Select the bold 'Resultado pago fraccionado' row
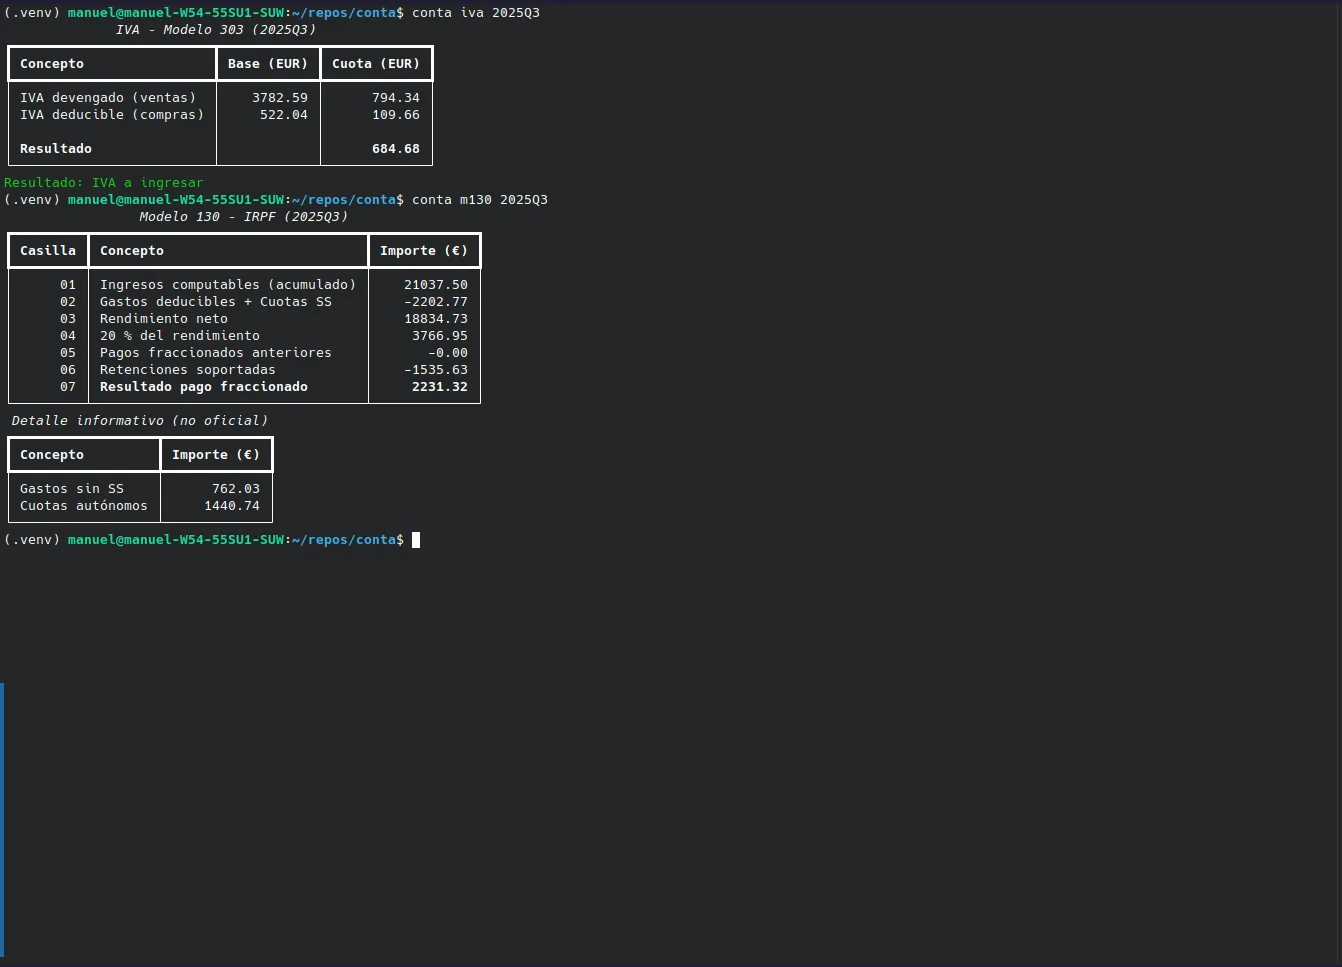 [203, 387]
